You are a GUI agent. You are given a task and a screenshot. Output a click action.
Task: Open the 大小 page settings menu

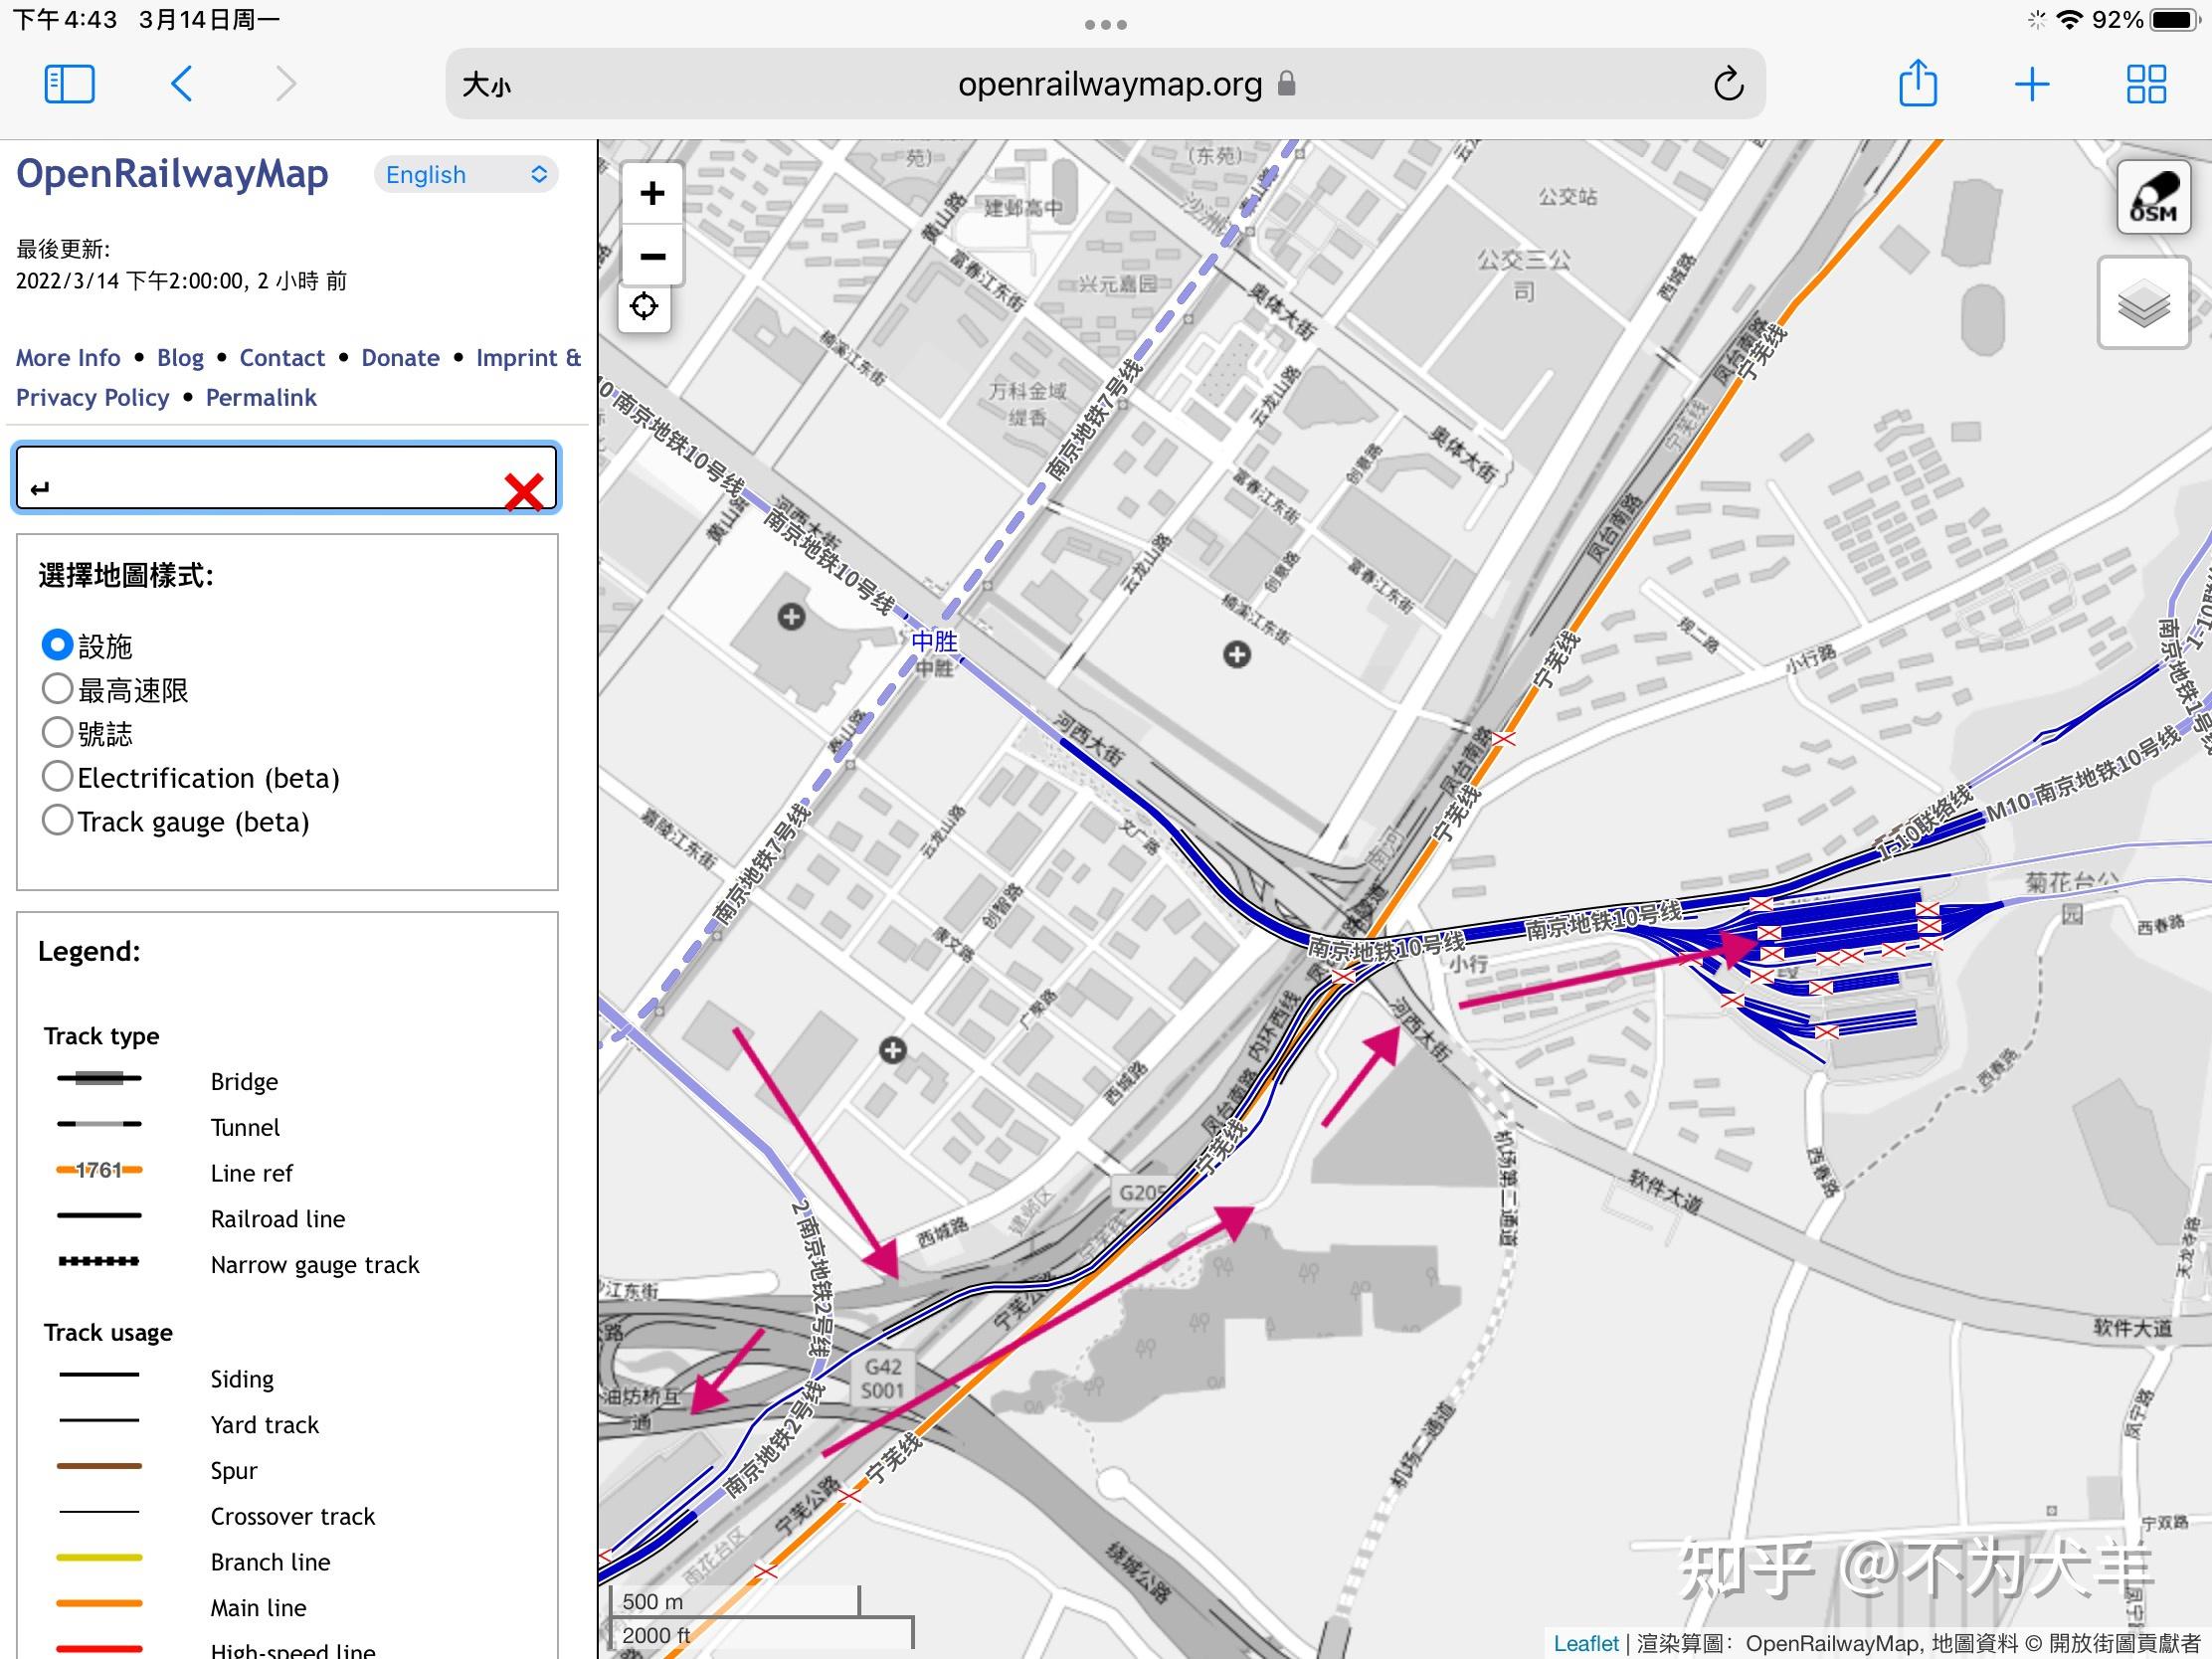(487, 85)
